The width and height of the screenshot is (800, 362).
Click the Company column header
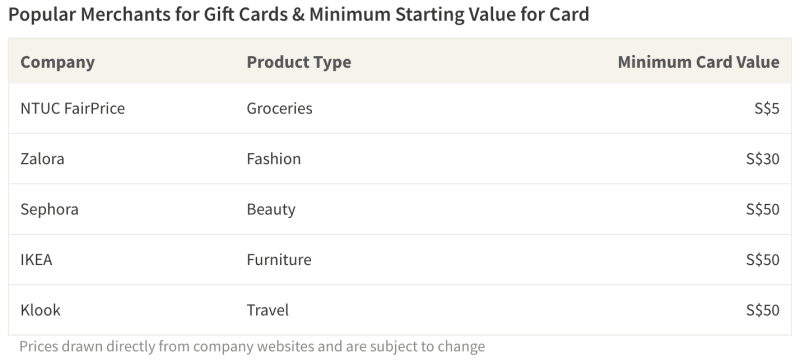click(57, 62)
